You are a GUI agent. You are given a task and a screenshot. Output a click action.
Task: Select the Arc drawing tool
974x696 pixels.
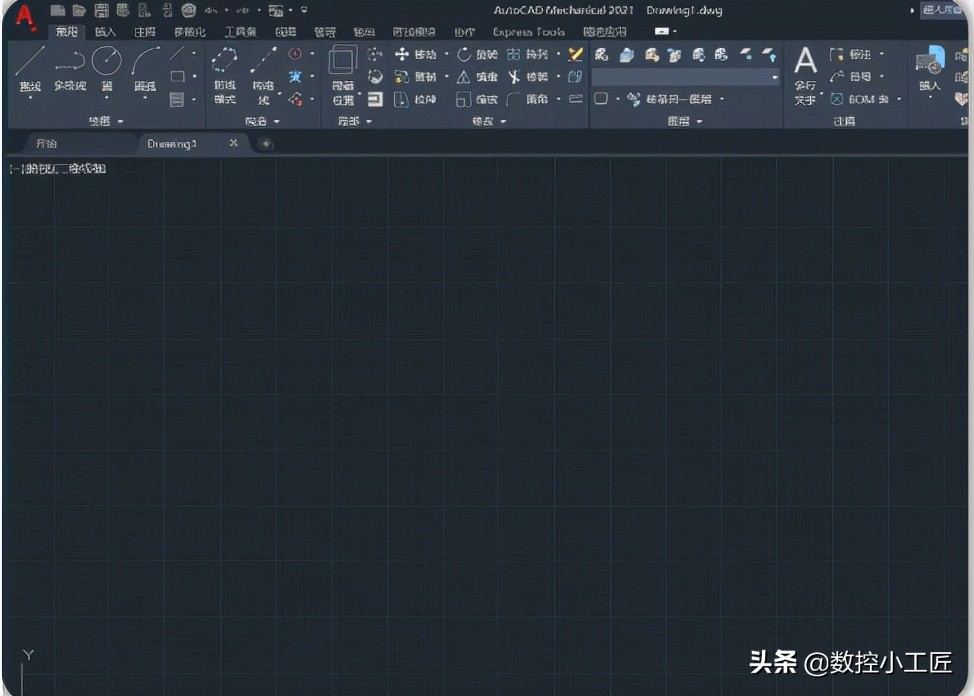pos(145,68)
